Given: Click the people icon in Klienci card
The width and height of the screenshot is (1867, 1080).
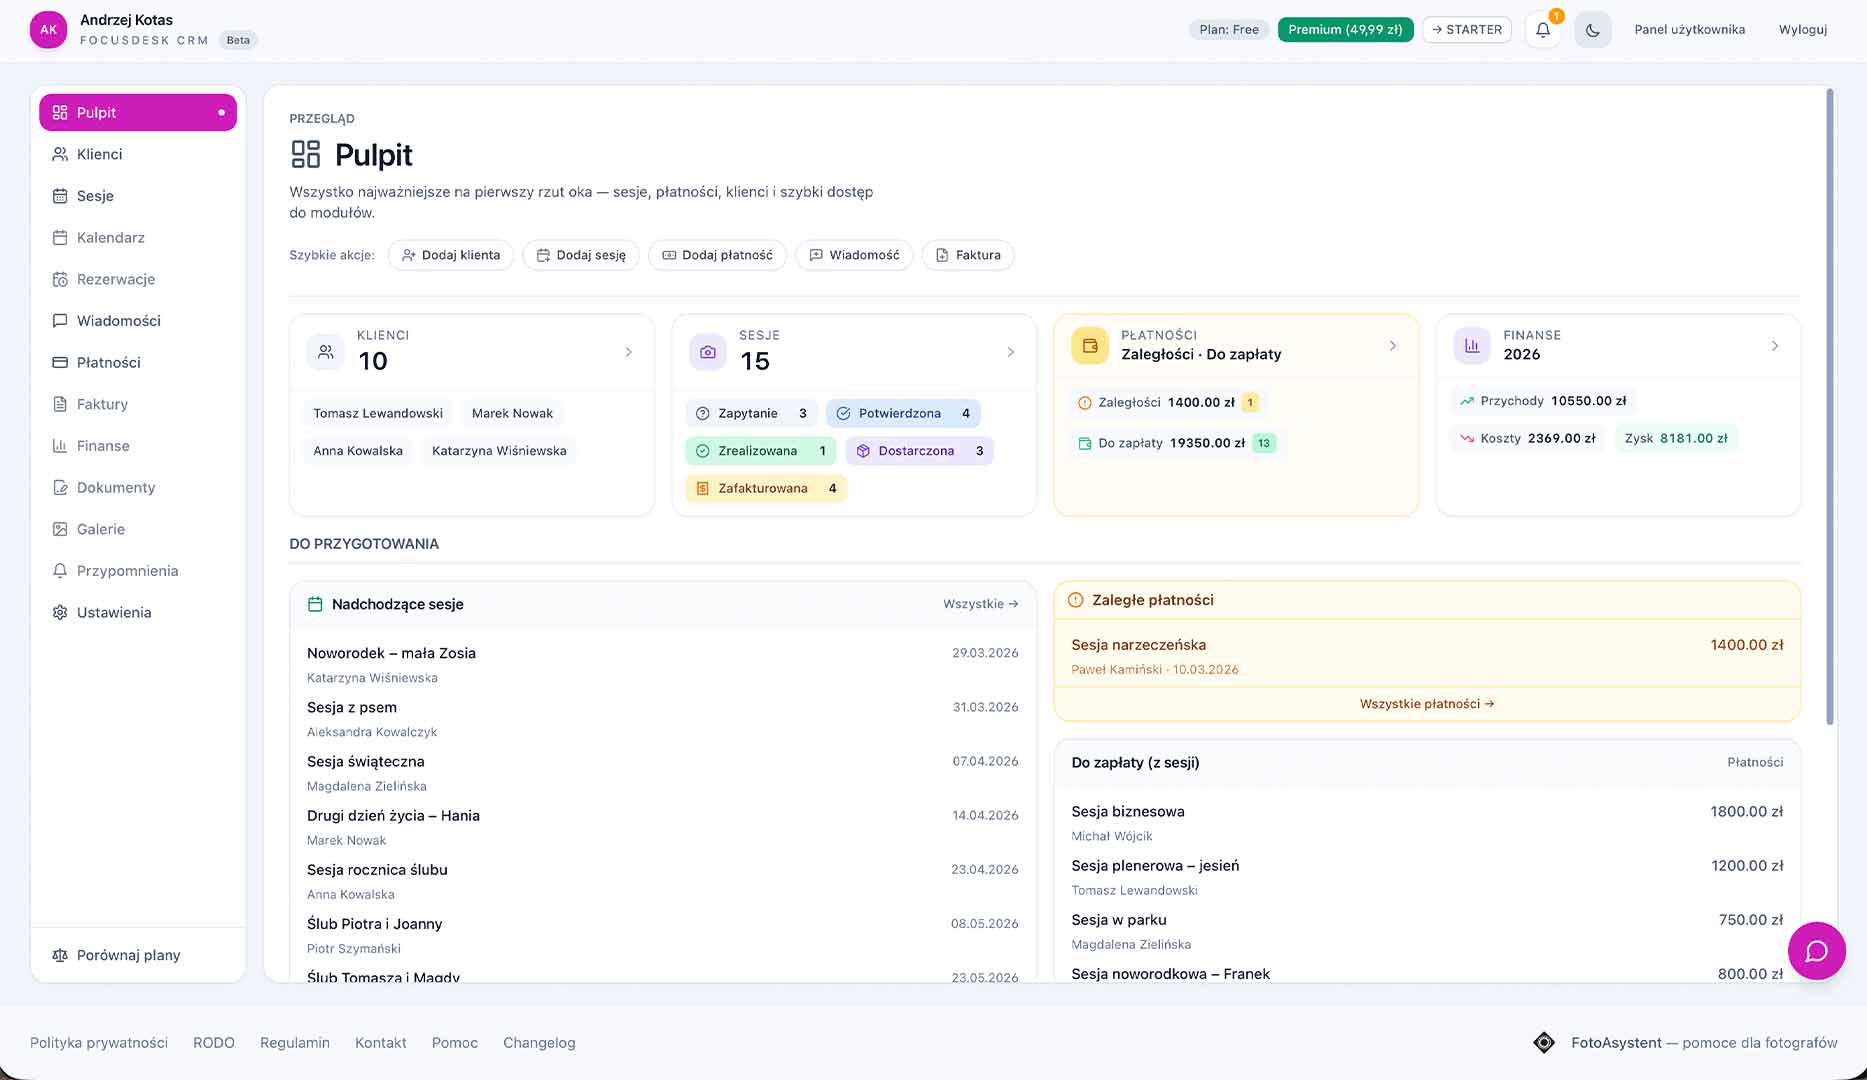Looking at the screenshot, I should 326,352.
